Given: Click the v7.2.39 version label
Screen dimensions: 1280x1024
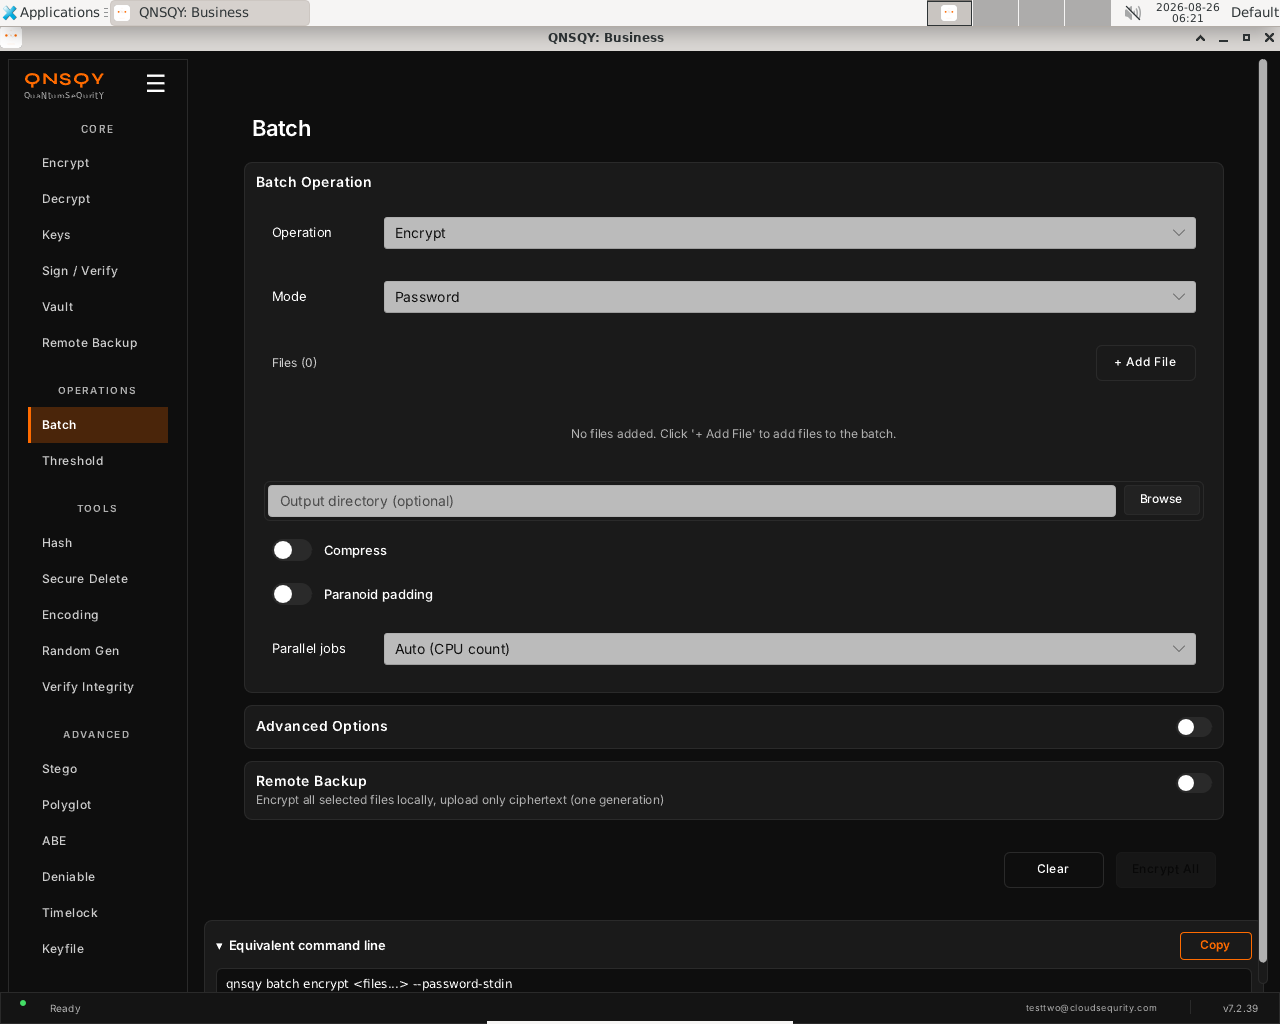Looking at the screenshot, I should click(x=1240, y=1008).
